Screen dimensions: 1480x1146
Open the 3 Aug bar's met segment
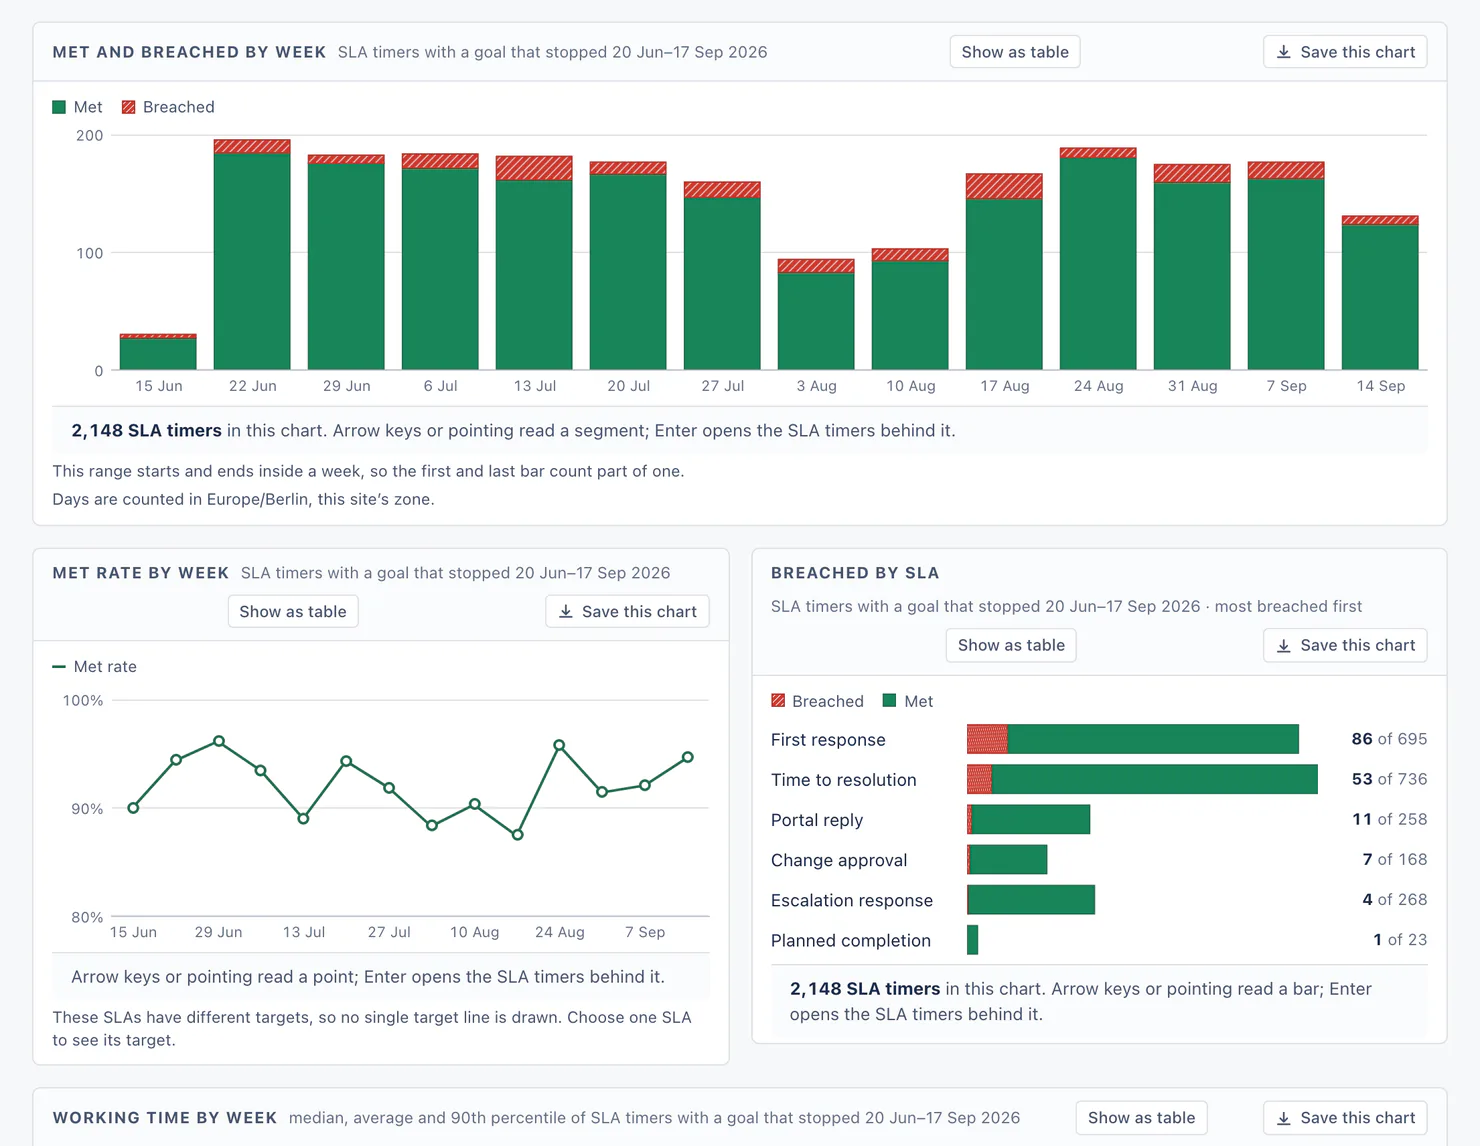[816, 321]
